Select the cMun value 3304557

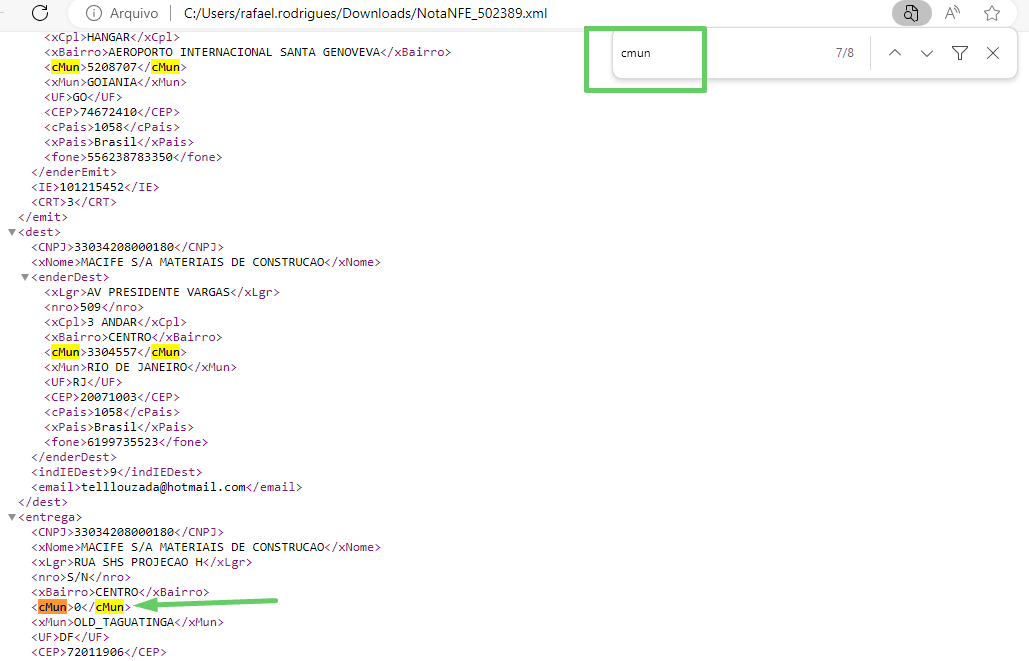click(112, 352)
